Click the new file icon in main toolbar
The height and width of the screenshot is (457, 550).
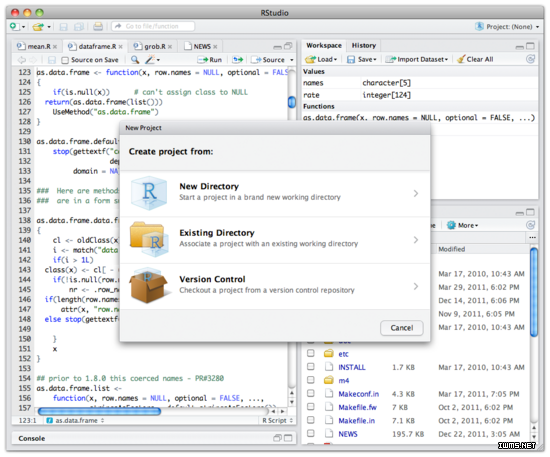coord(15,26)
